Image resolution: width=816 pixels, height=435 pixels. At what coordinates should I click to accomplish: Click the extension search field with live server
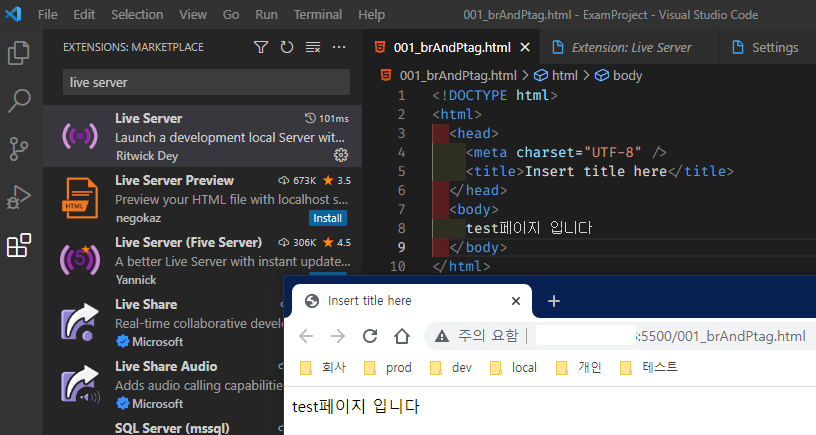206,82
